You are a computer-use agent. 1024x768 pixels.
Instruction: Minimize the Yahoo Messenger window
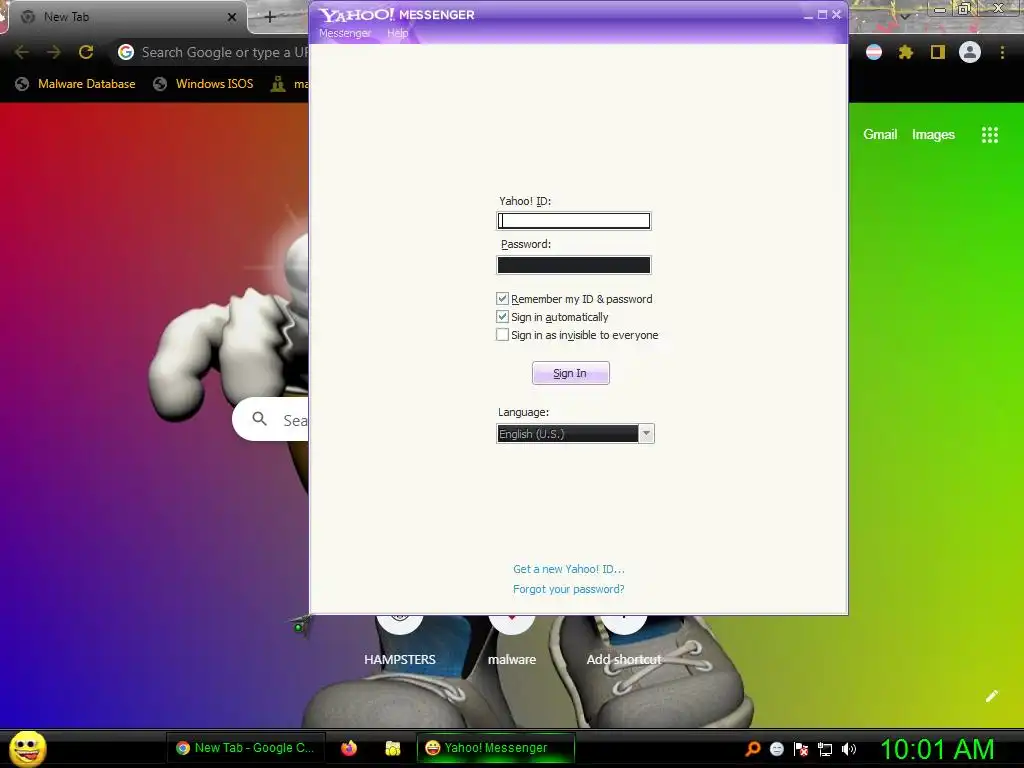[x=808, y=15]
